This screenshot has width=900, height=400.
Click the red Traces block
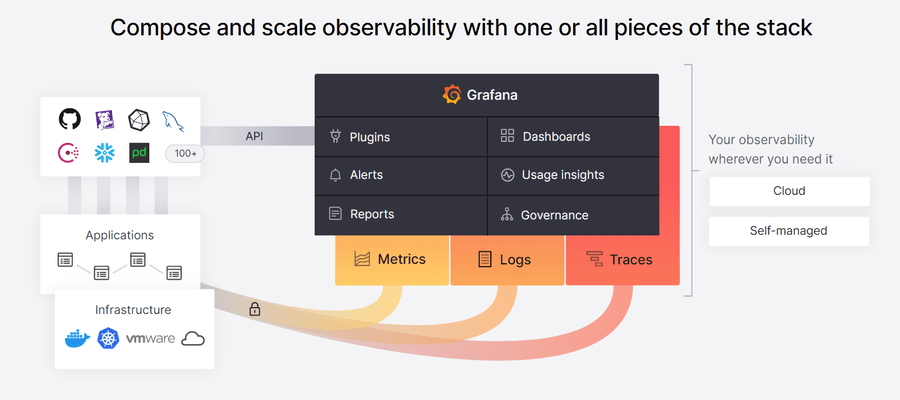point(622,259)
